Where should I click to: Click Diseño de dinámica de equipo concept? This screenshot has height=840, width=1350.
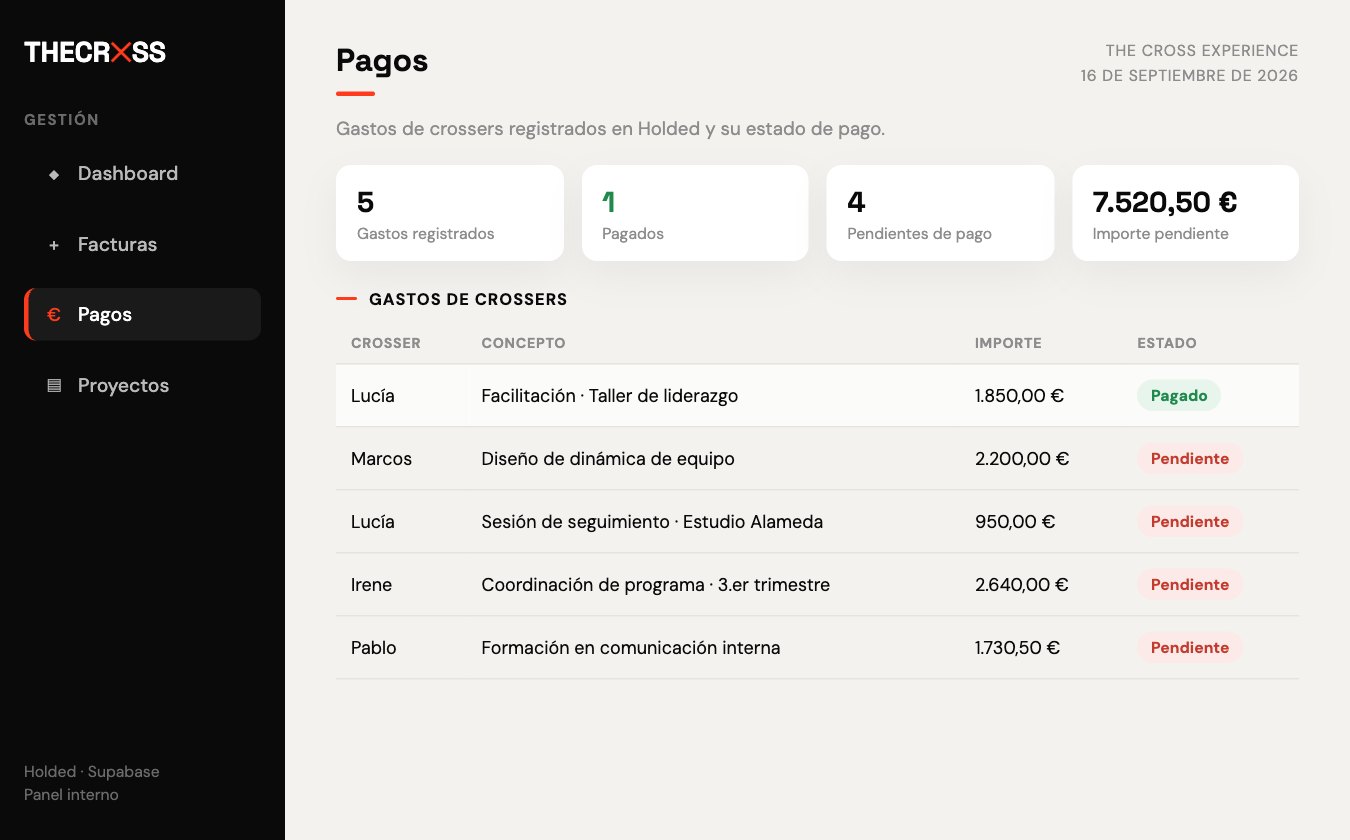point(608,459)
